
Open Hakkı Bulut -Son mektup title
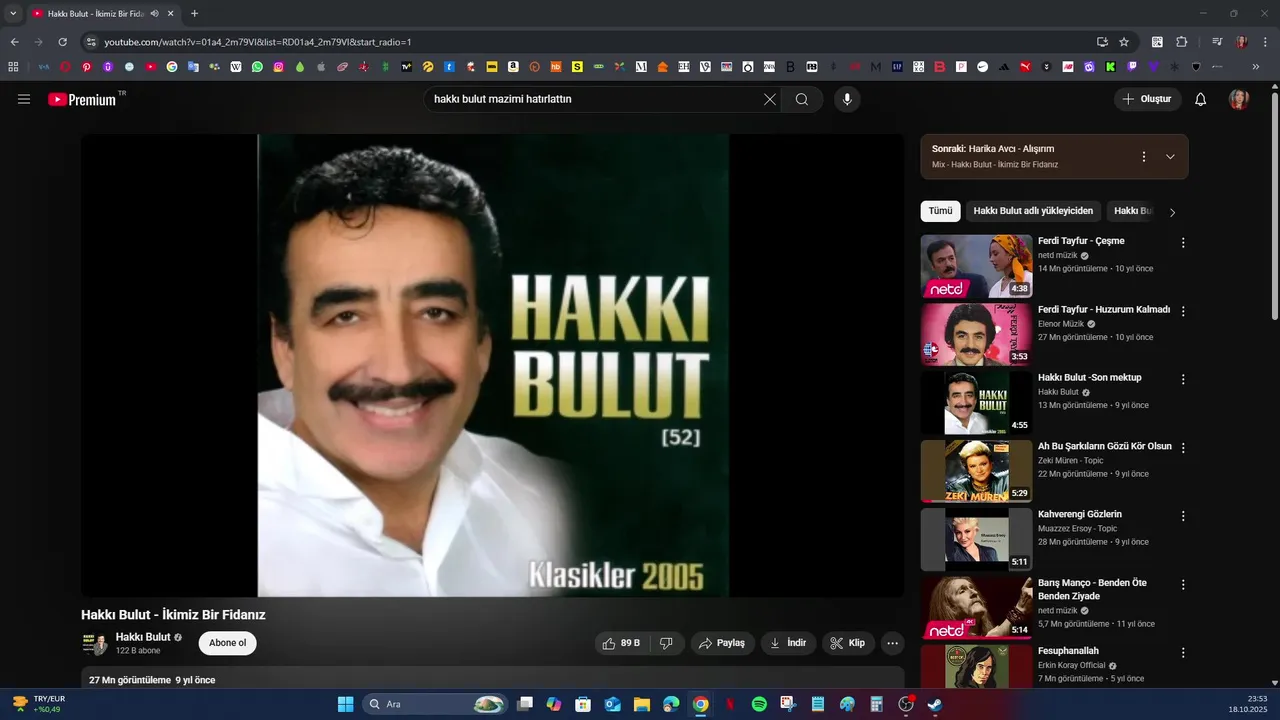(1089, 378)
